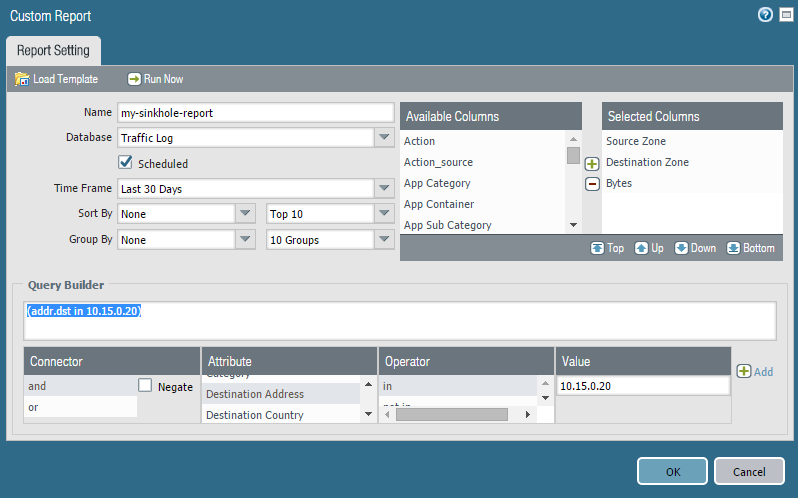Move selected column to Top

click(607, 248)
